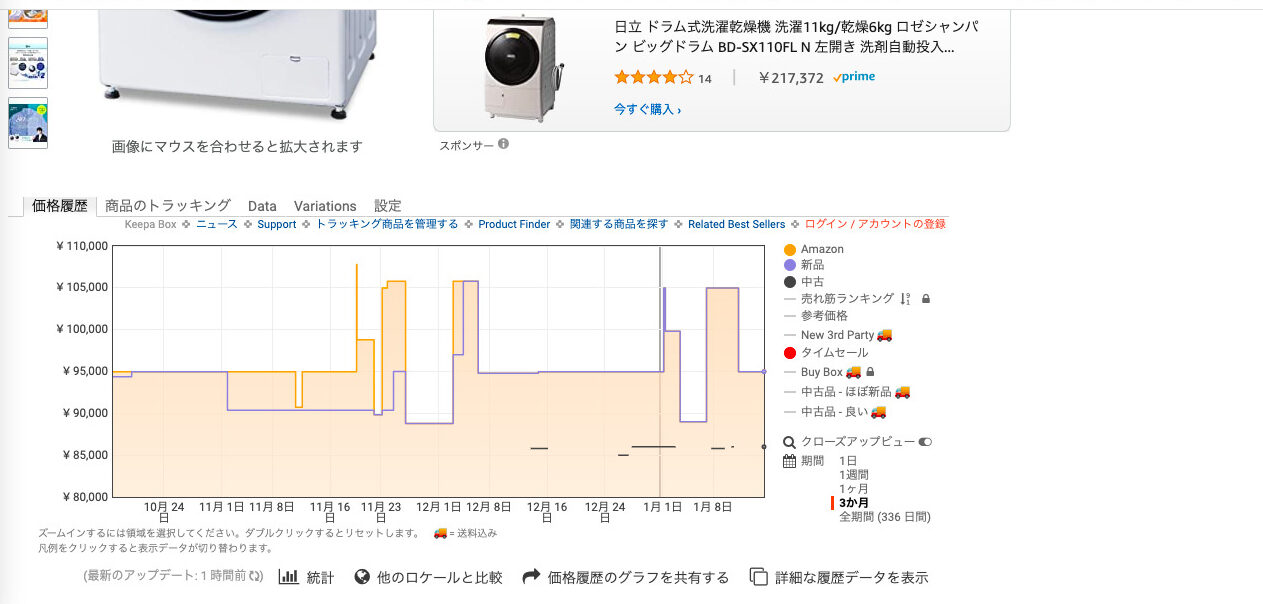Open the 設定 tab
Viewport: 1263px width, 604px height.
388,205
